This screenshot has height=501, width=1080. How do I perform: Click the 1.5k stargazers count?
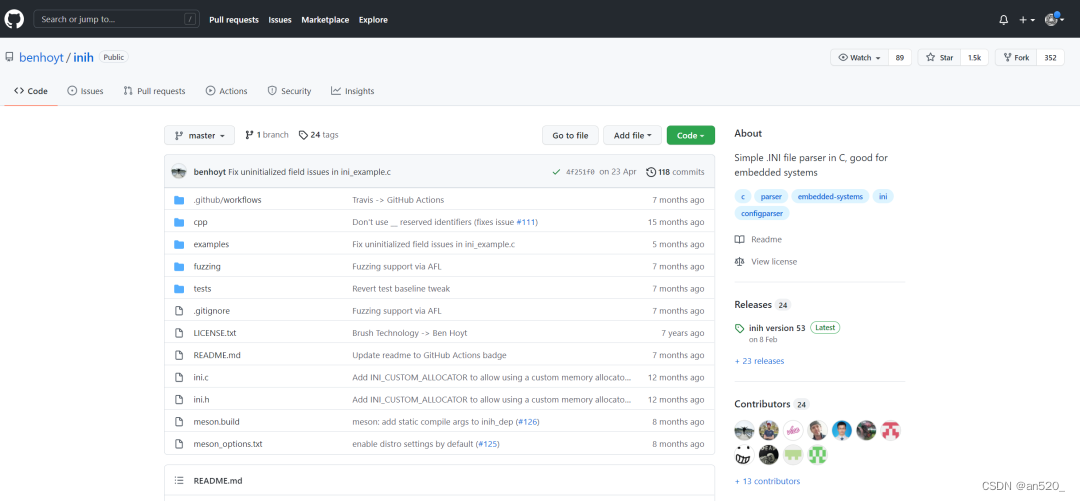coord(974,58)
